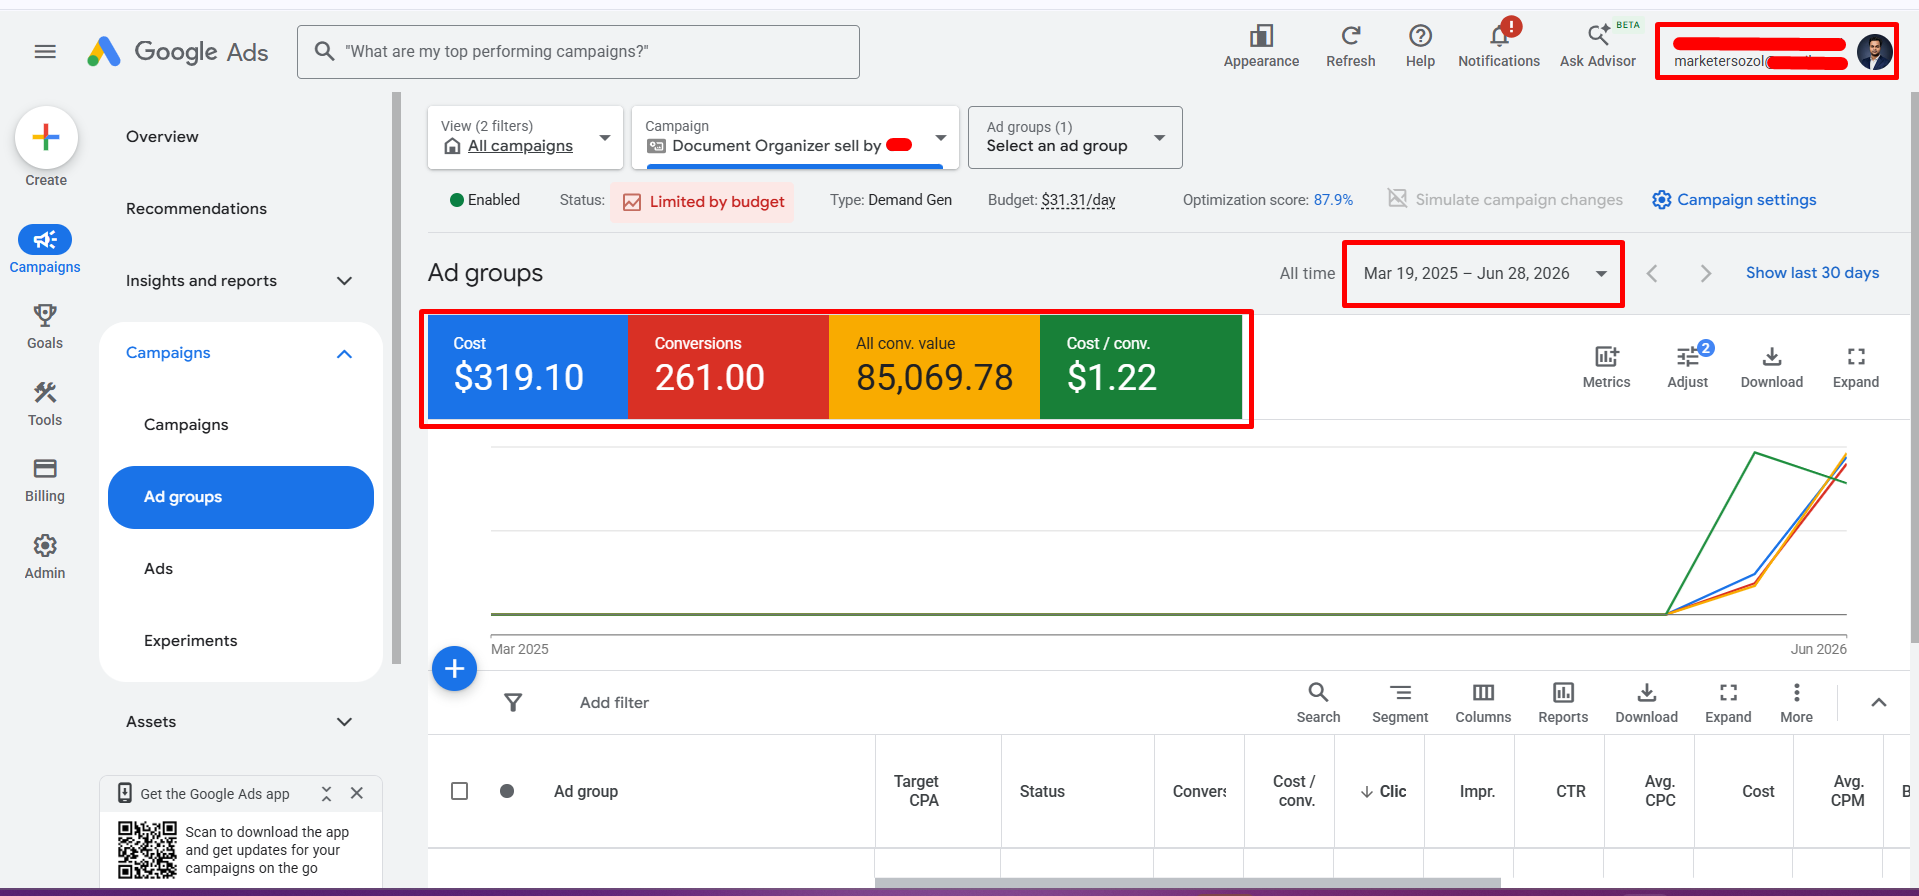Viewport: 1919px width, 896px height.
Task: Go to next date range
Action: (1706, 273)
